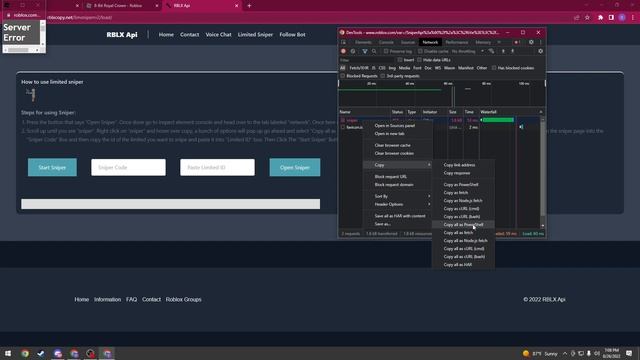This screenshot has height=360, width=640.
Task: Choose Copy all as HAR
Action: point(463,264)
